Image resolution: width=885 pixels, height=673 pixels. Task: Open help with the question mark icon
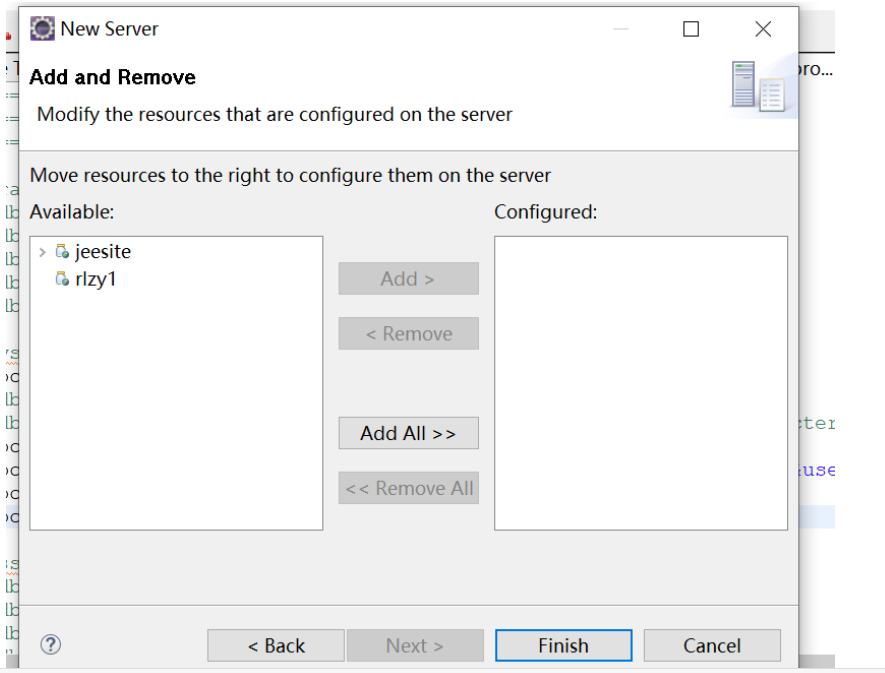(51, 645)
